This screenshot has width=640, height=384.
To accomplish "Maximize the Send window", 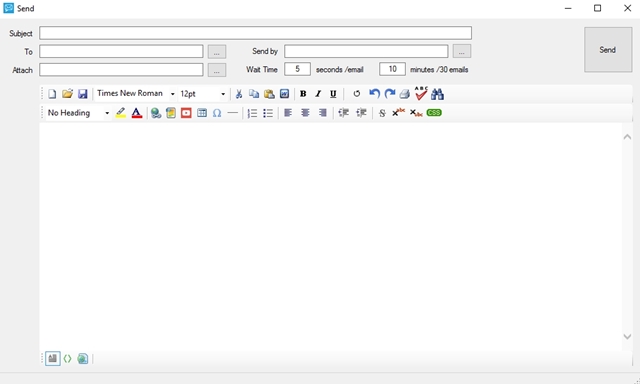I will [x=598, y=8].
